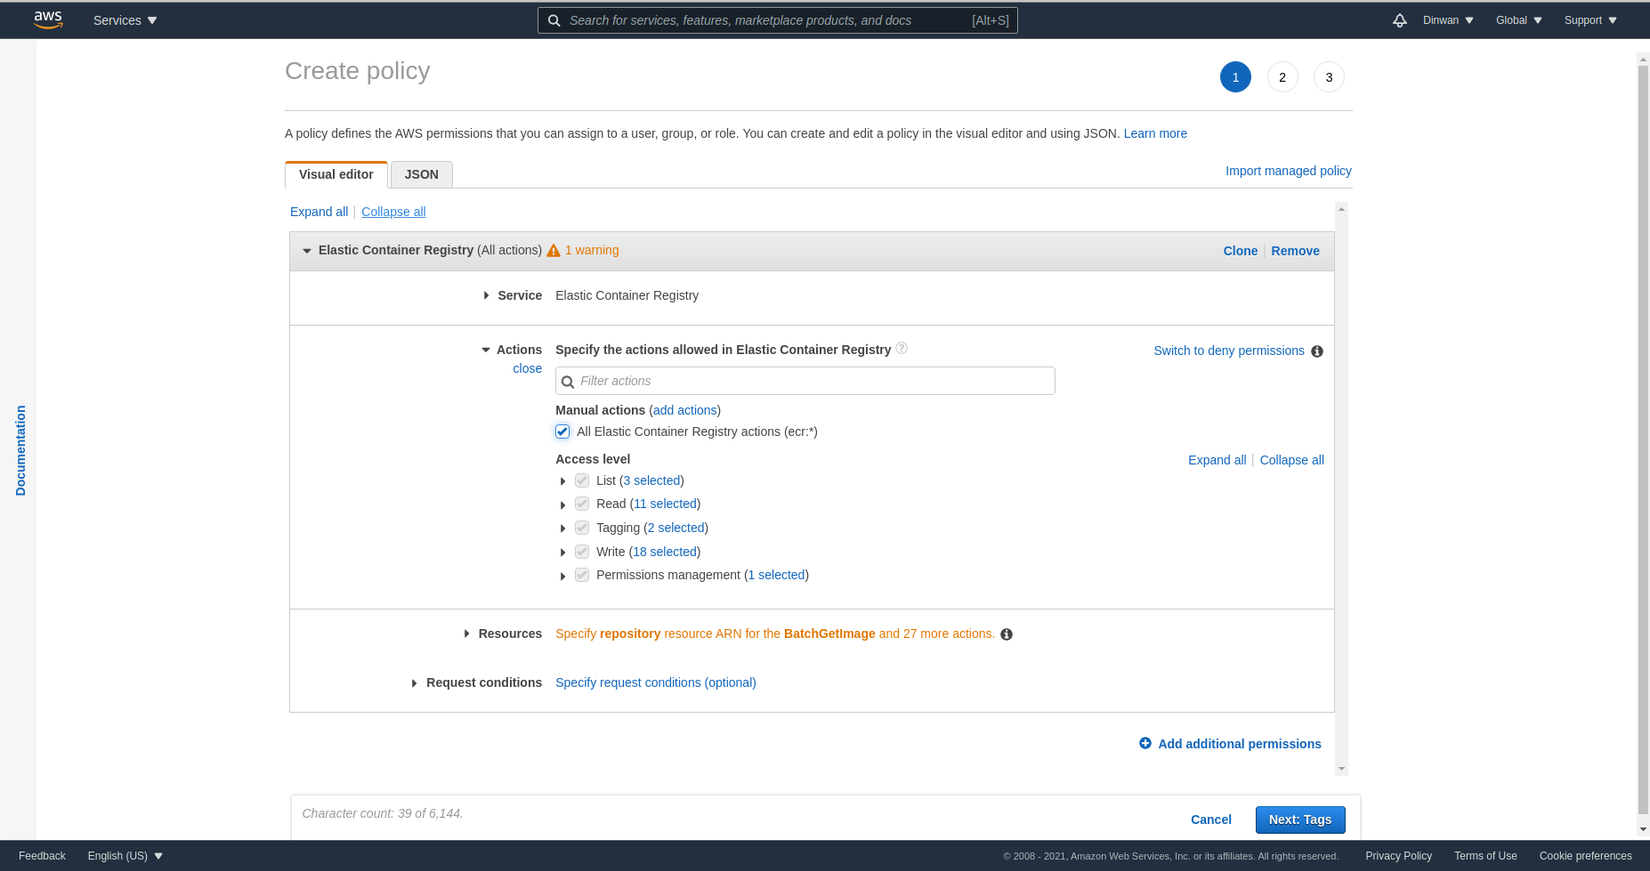Click the AWS logo home icon
This screenshot has height=871, width=1650.
[x=47, y=20]
